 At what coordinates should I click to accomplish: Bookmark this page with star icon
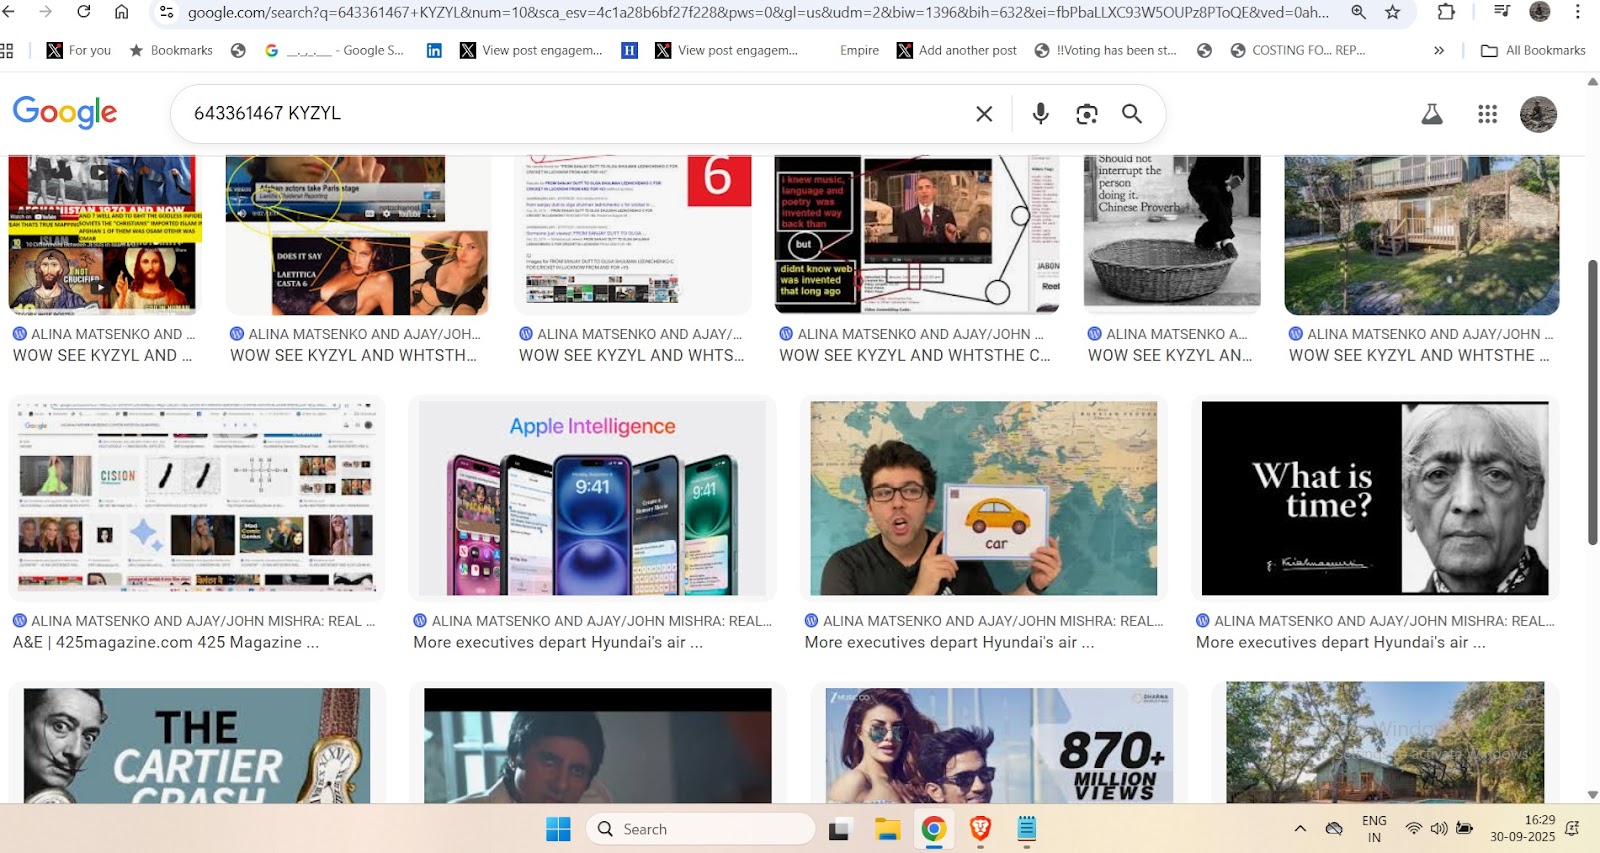pyautogui.click(x=1392, y=12)
